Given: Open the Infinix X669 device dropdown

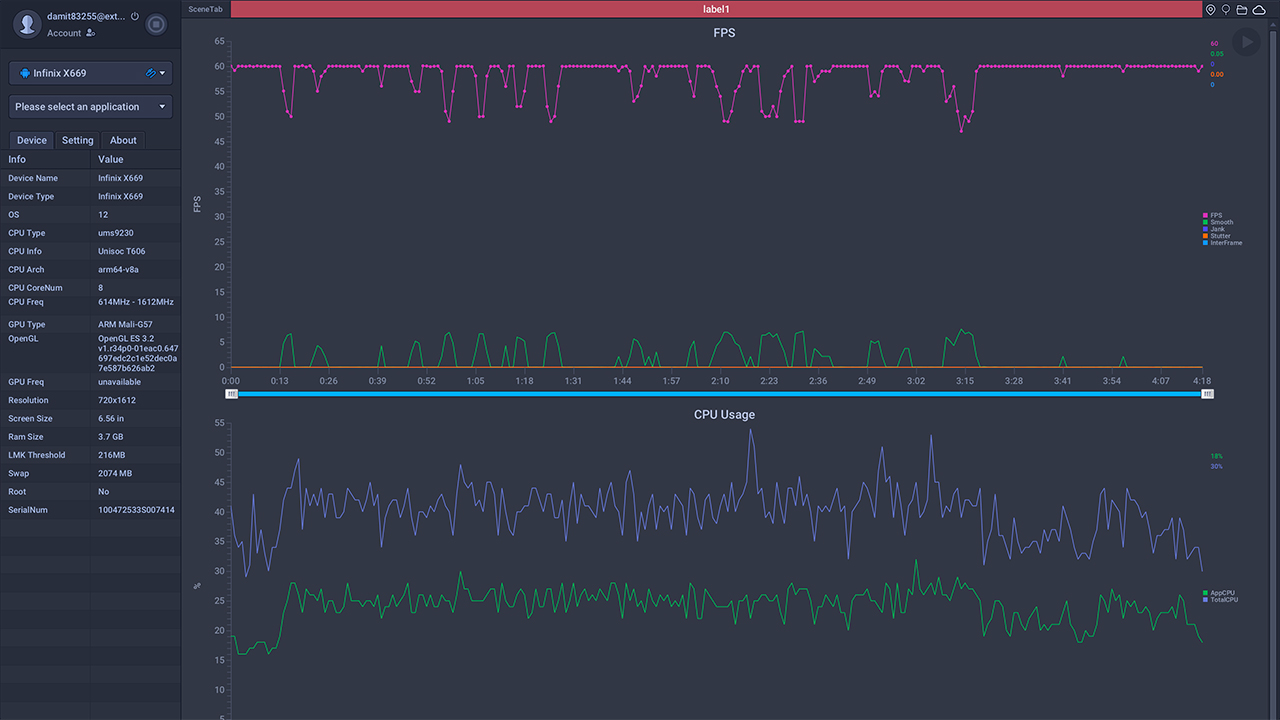Looking at the screenshot, I should [x=90, y=73].
